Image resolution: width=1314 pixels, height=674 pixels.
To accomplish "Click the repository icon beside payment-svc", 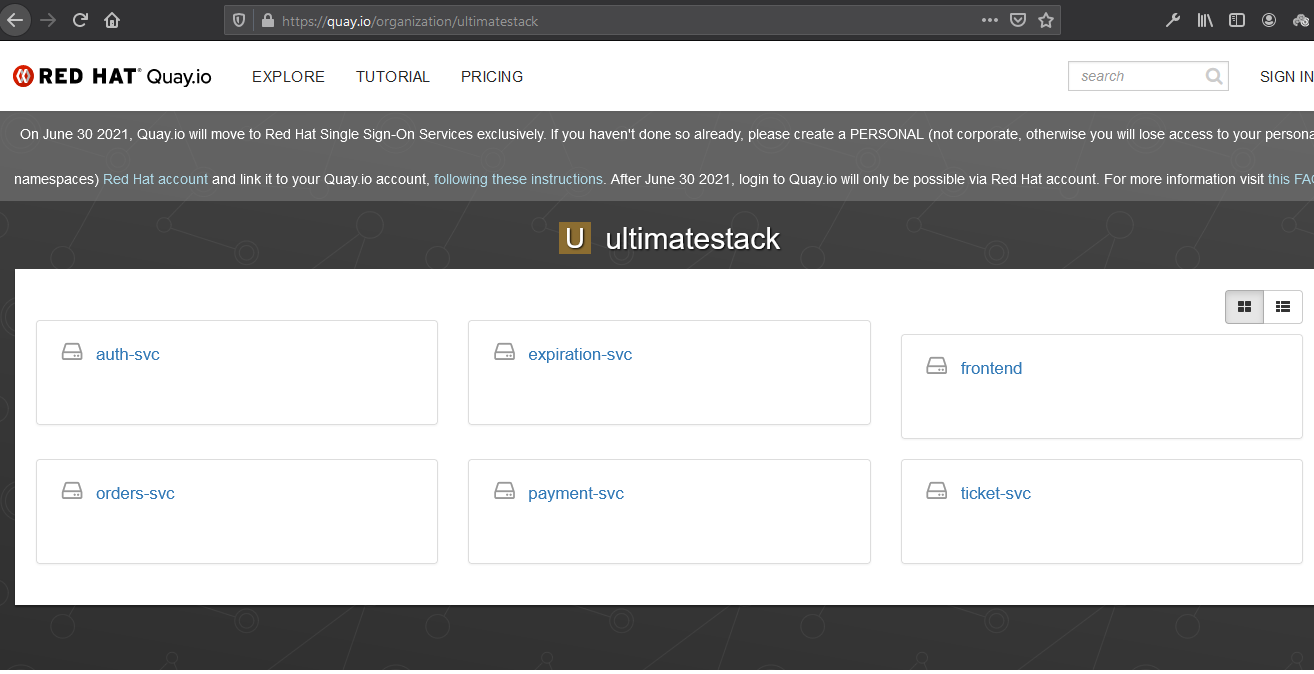I will pos(504,491).
